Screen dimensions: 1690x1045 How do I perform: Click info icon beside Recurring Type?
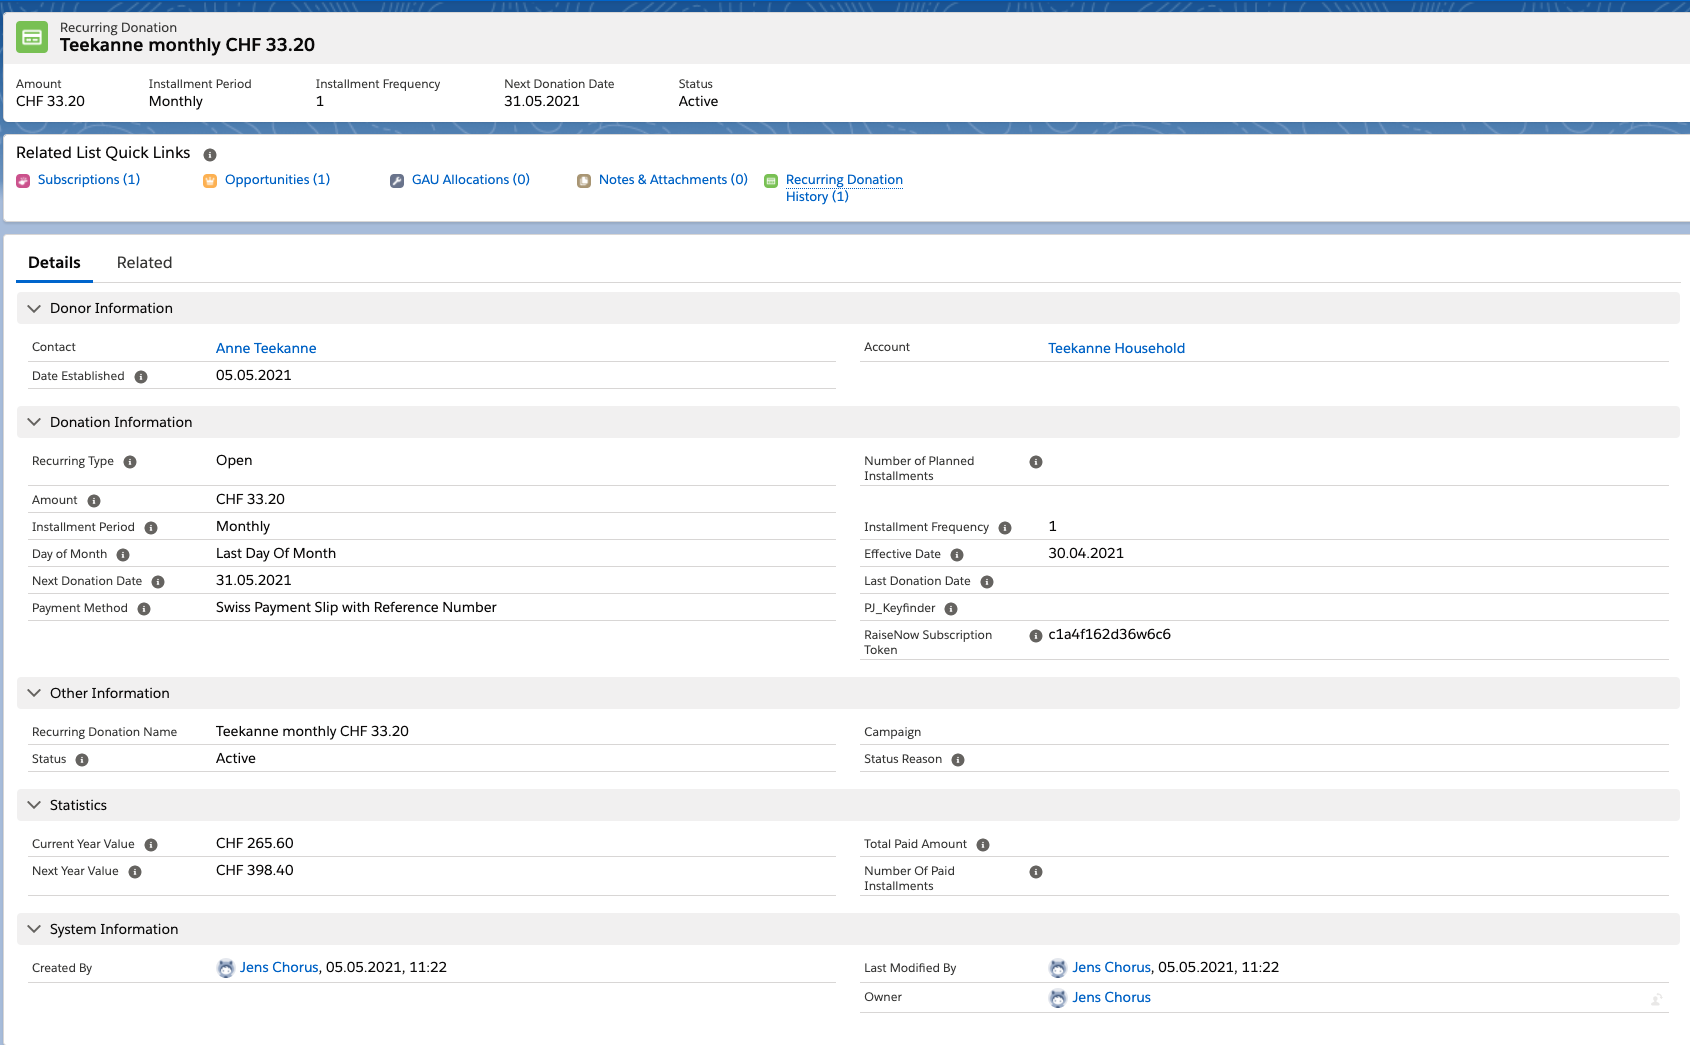(130, 462)
